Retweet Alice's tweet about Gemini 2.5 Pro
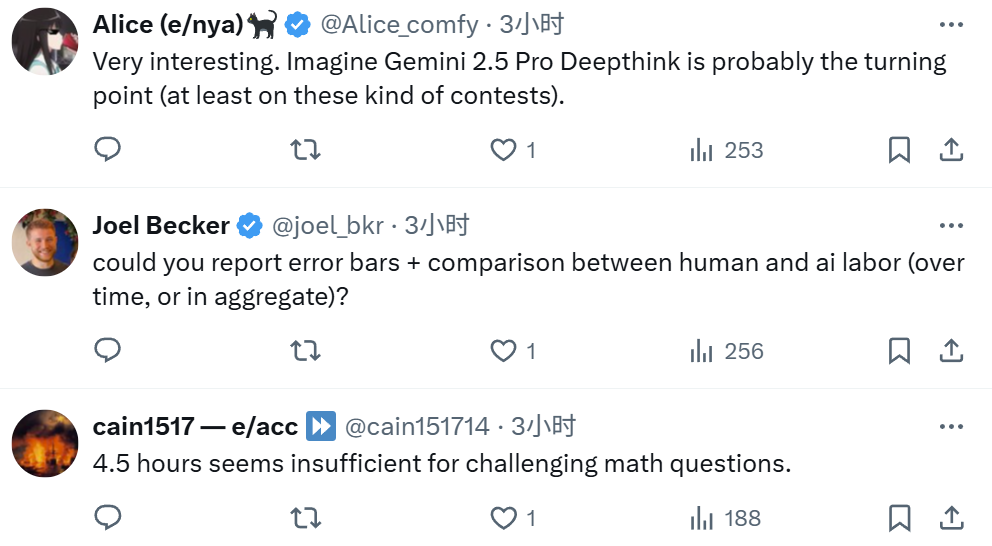Image resolution: width=992 pixels, height=546 pixels. pos(305,150)
